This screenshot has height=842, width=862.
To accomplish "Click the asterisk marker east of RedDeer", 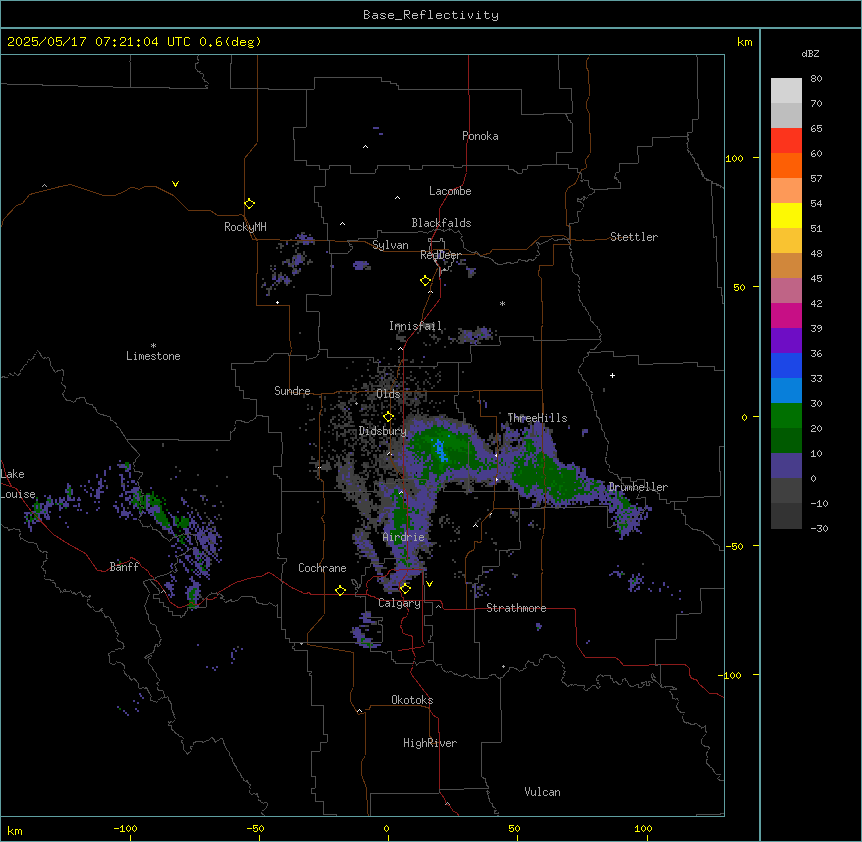I will (502, 303).
